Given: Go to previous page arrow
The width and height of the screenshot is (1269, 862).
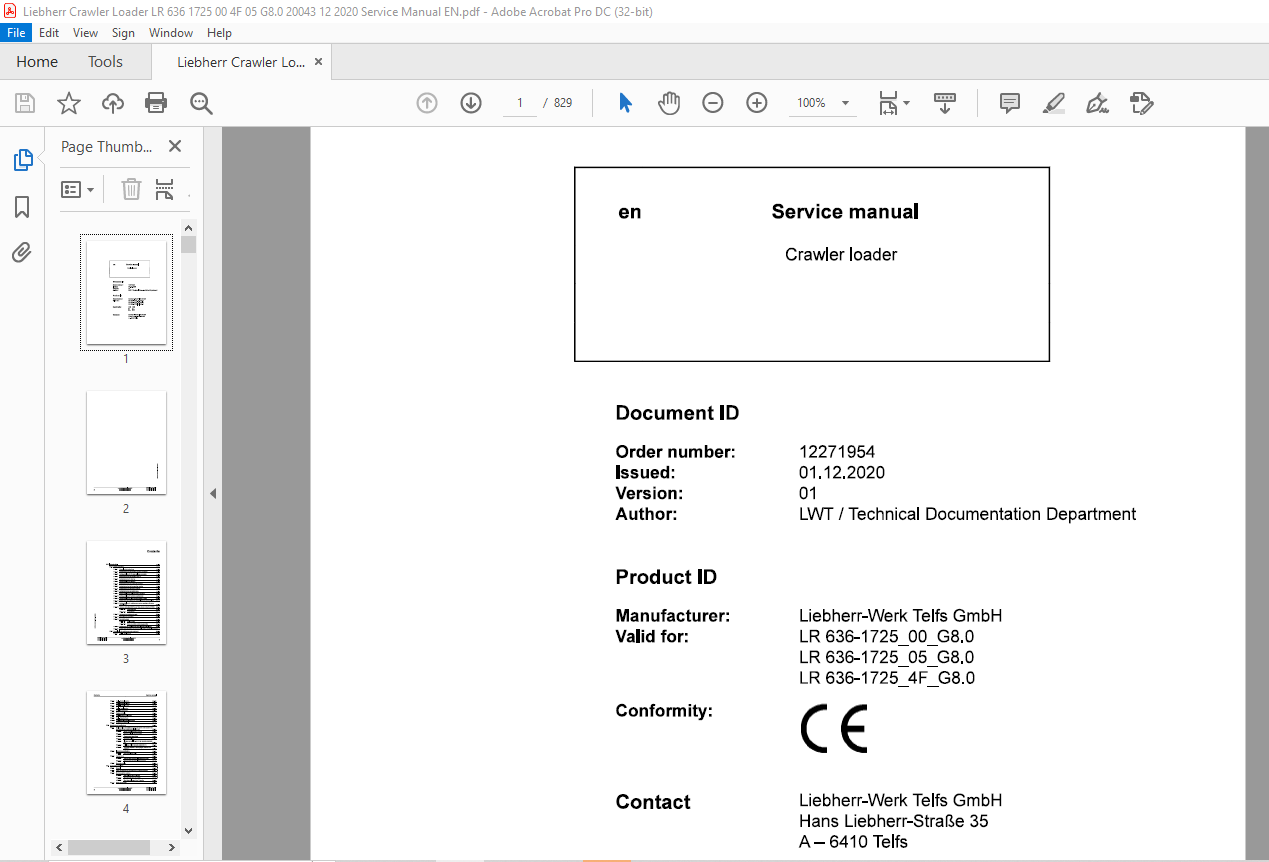Looking at the screenshot, I should (x=427, y=103).
